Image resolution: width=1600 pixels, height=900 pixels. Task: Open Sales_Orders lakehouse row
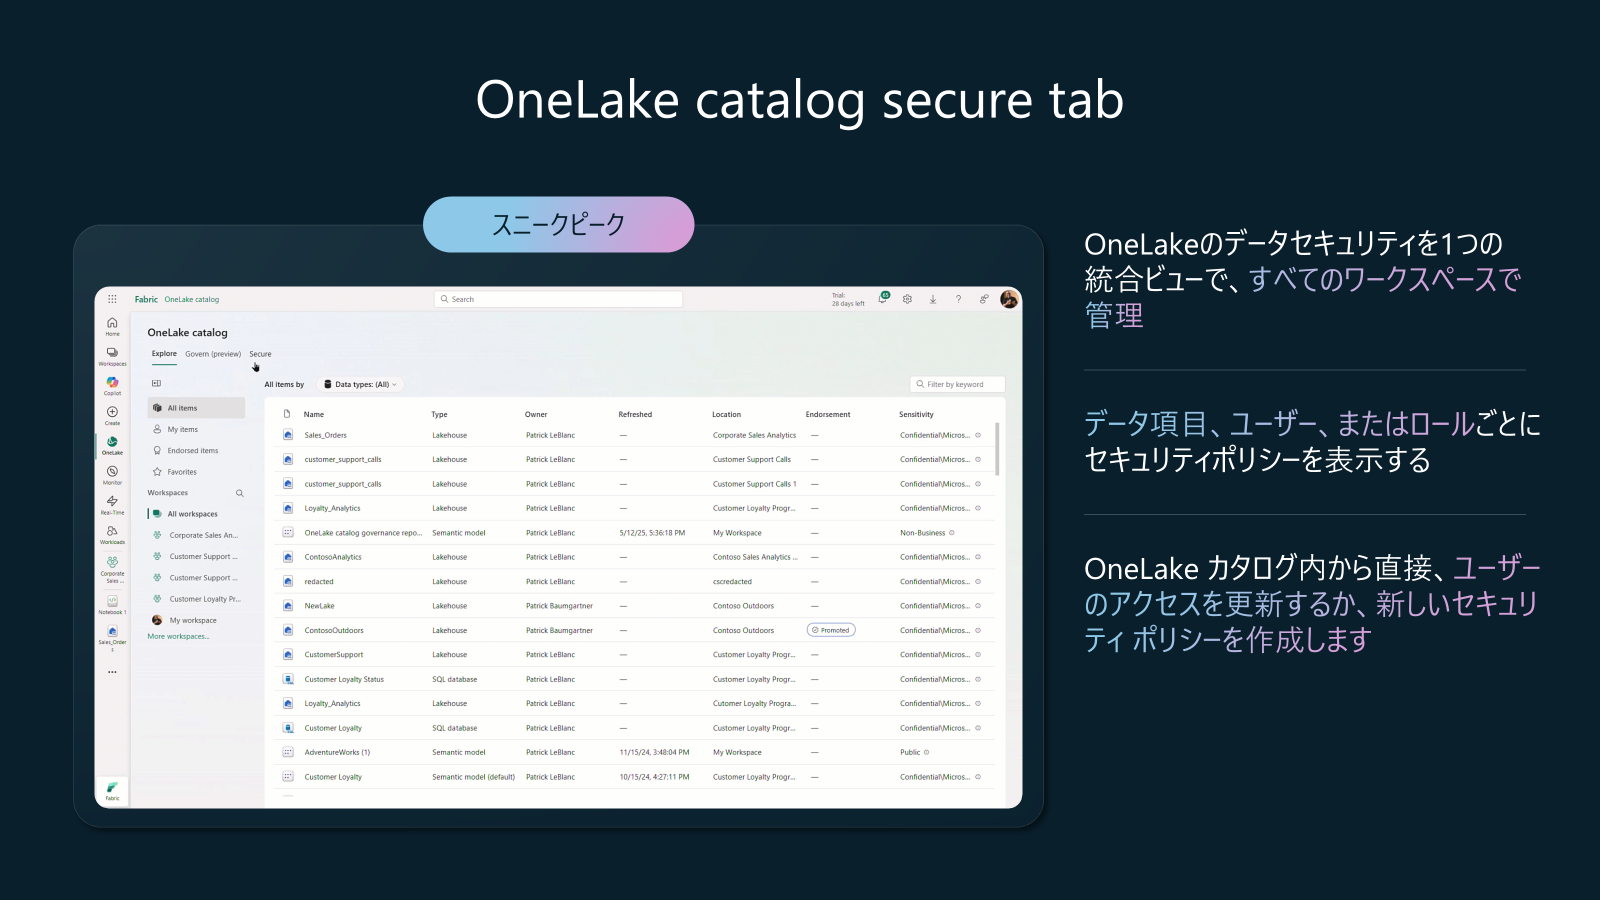[x=635, y=435]
